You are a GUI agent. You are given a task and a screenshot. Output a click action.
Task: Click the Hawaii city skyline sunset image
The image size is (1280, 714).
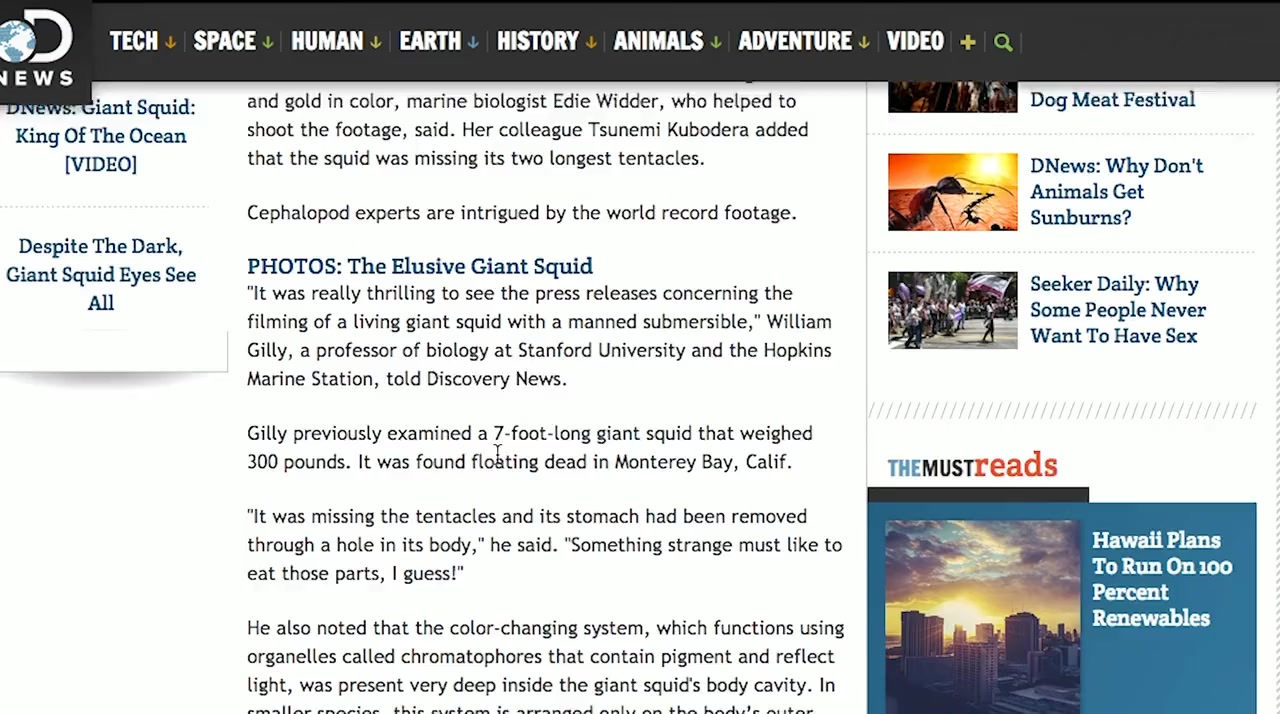click(x=982, y=615)
